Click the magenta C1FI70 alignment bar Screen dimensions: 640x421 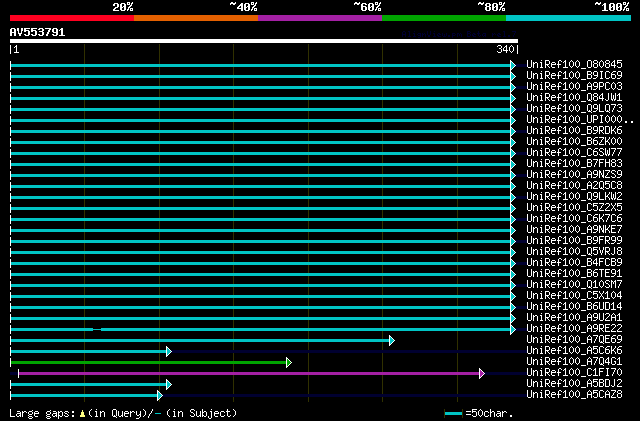pos(248,373)
